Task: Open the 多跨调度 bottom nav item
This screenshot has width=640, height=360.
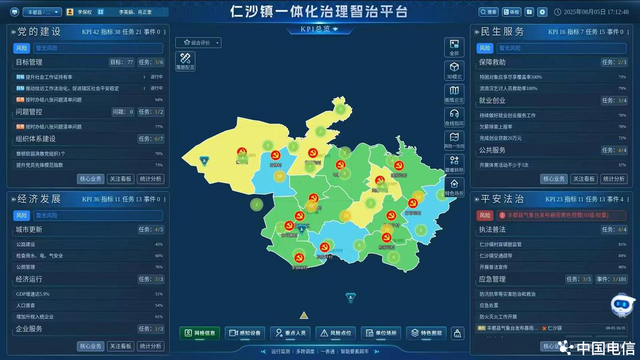Action: click(x=305, y=351)
